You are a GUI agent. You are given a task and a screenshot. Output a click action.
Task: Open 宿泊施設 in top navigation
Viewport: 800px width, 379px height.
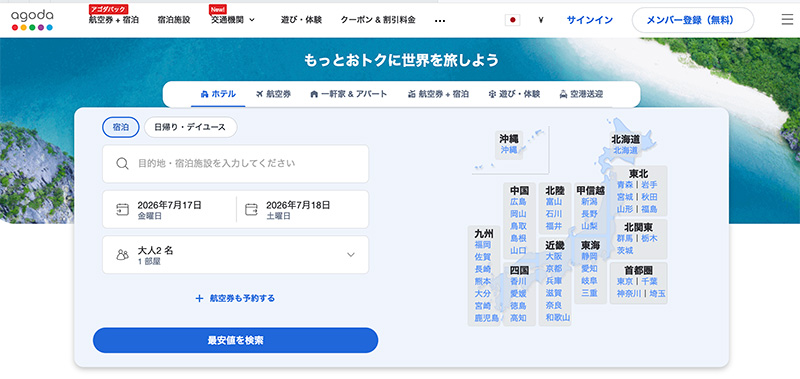click(174, 20)
